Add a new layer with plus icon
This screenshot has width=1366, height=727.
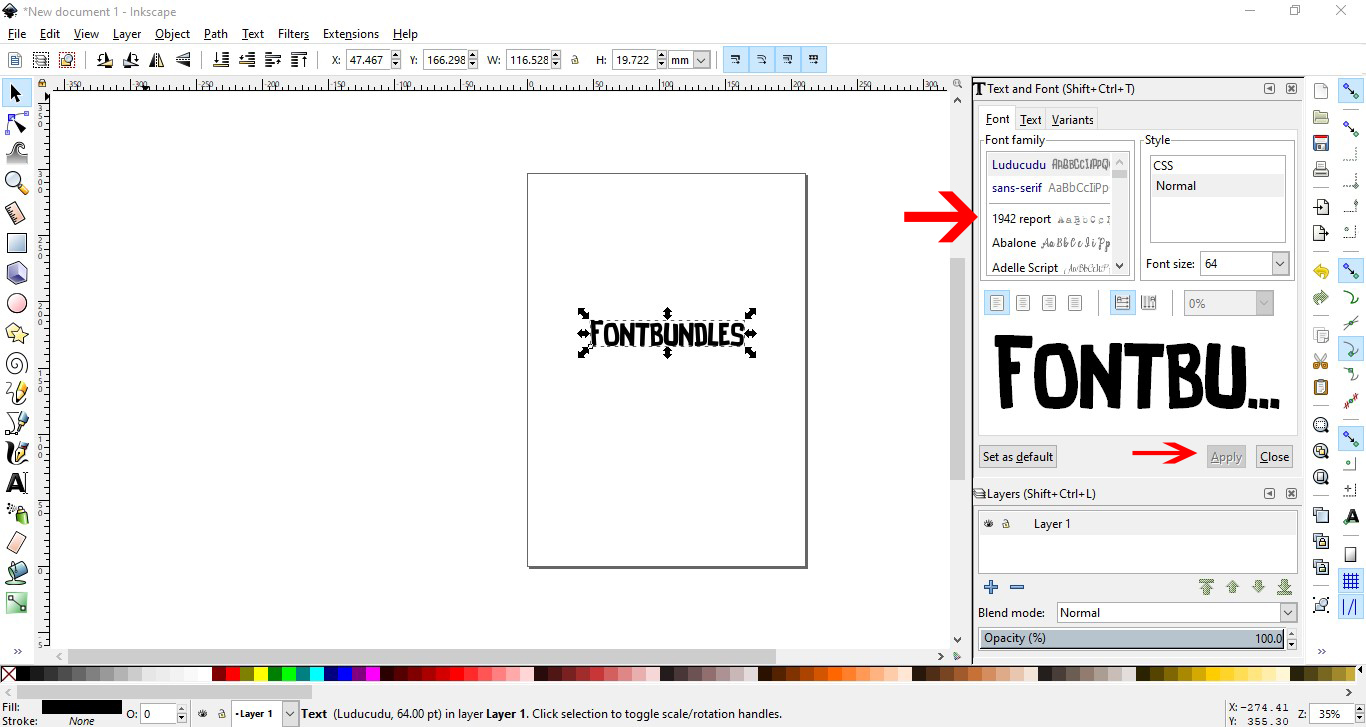[991, 587]
